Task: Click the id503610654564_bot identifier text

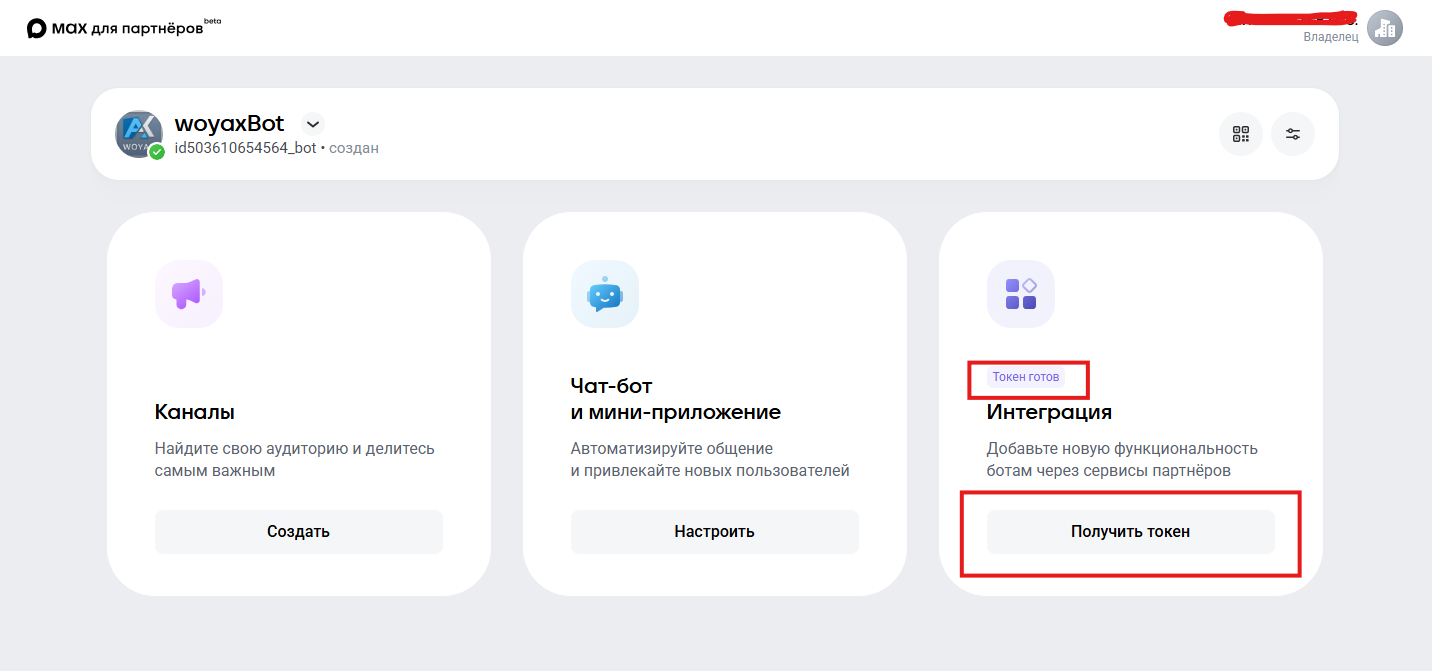Action: tap(245, 148)
